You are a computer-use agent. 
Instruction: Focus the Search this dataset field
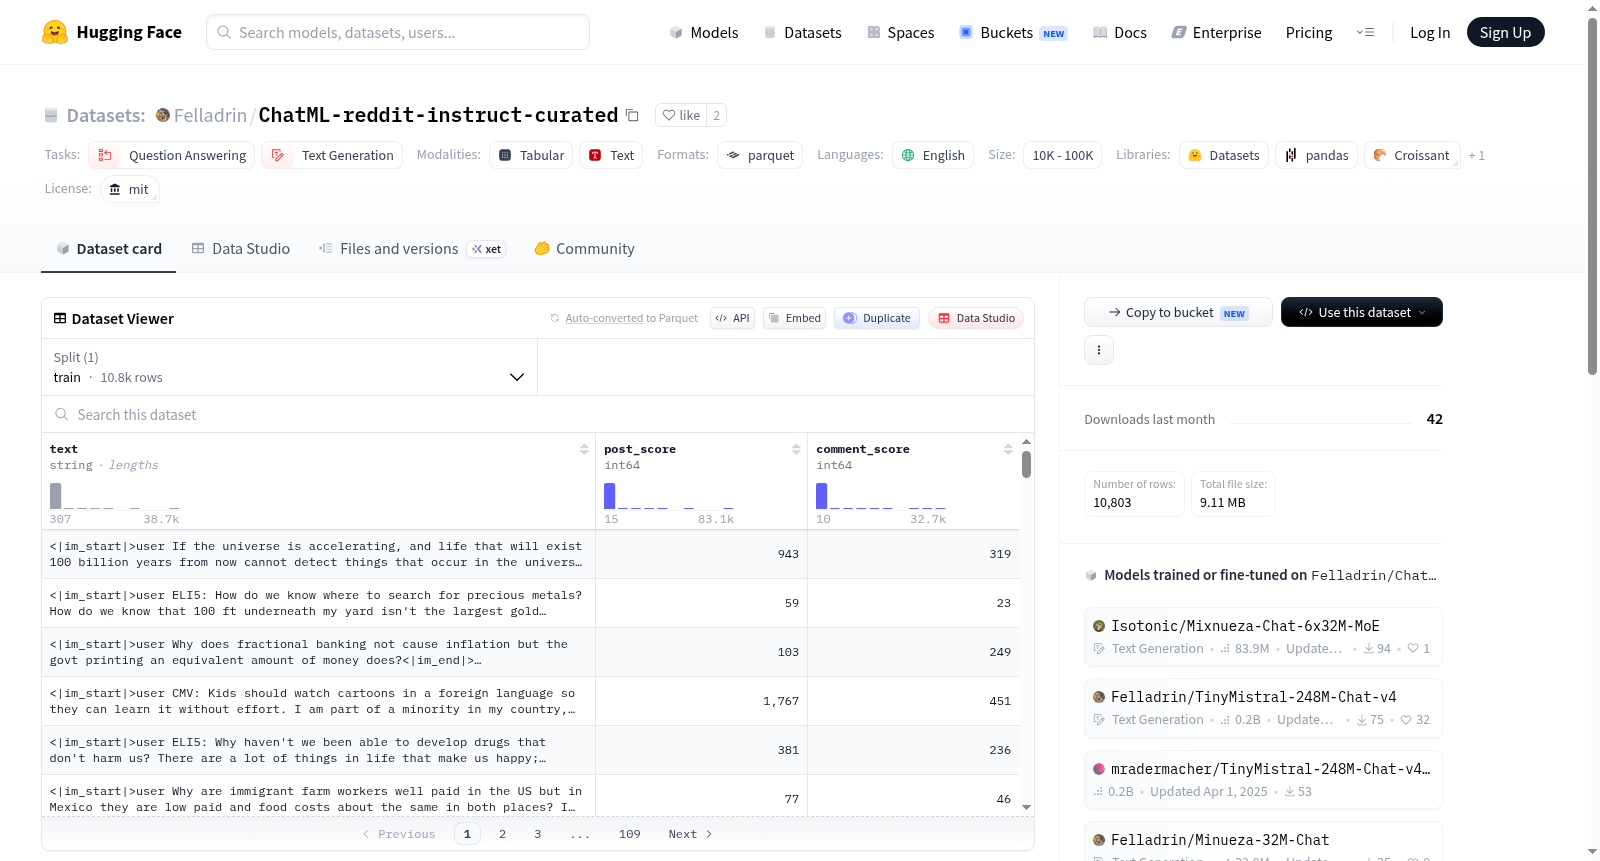point(538,414)
